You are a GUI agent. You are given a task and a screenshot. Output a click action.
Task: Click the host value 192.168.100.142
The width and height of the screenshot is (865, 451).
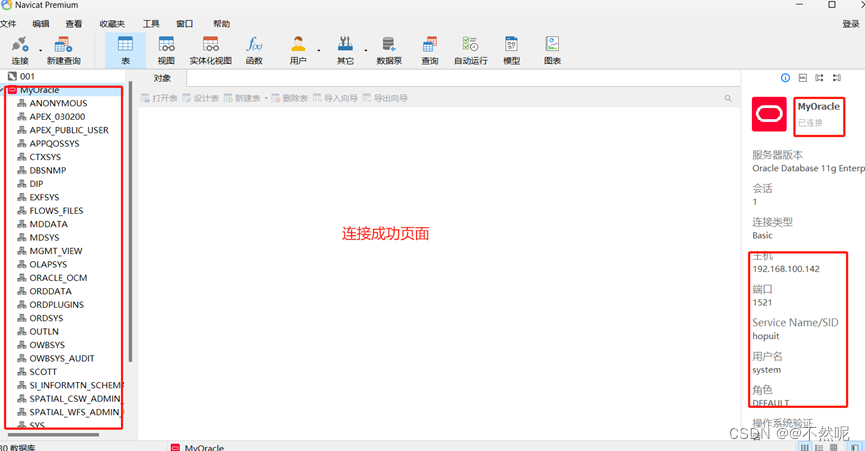786,269
